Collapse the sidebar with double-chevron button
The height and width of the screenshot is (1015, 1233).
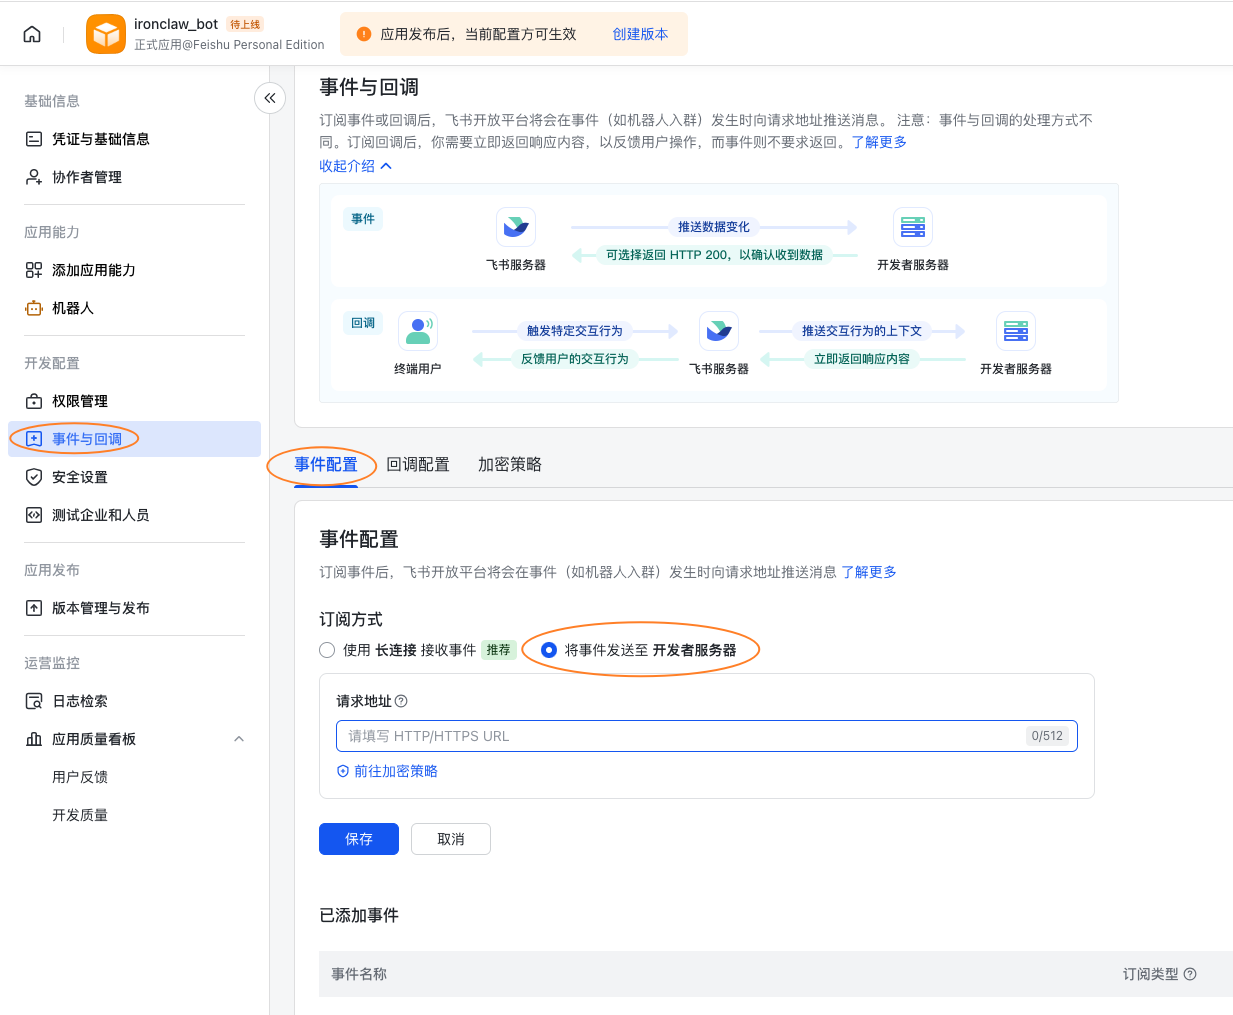(x=270, y=98)
